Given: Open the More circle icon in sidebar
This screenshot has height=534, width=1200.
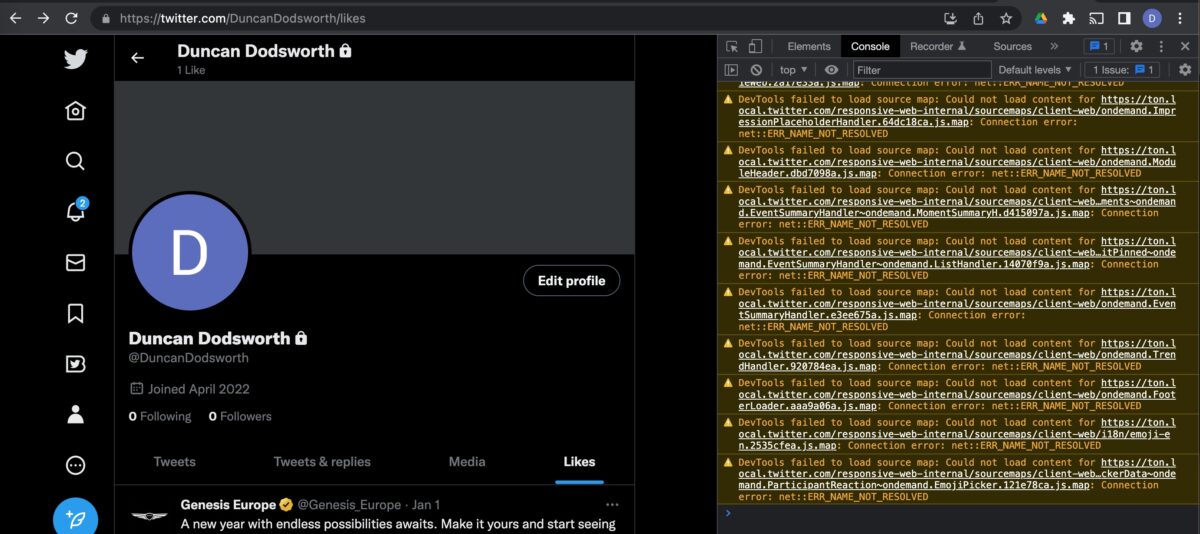Looking at the screenshot, I should point(75,465).
